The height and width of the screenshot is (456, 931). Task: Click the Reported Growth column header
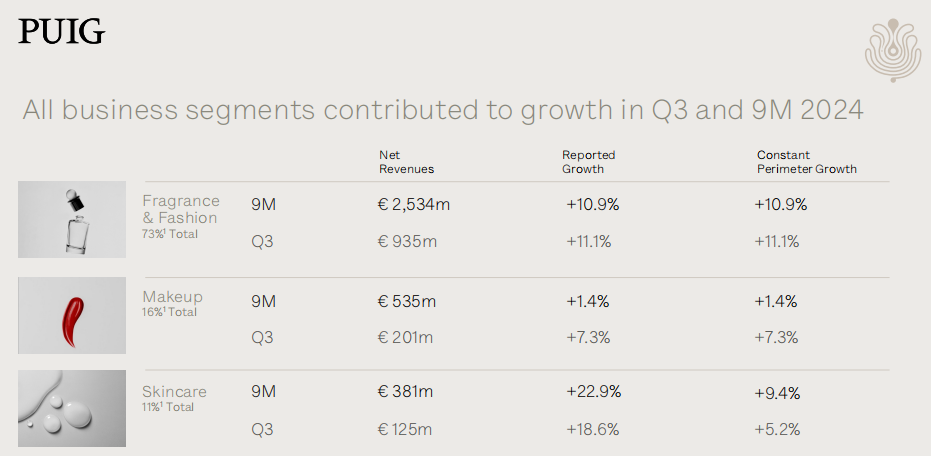(x=588, y=162)
